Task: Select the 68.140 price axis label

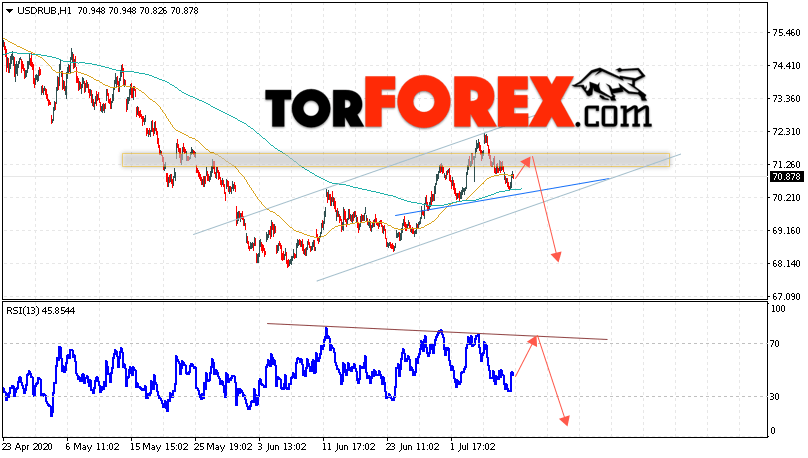Action: [x=786, y=264]
